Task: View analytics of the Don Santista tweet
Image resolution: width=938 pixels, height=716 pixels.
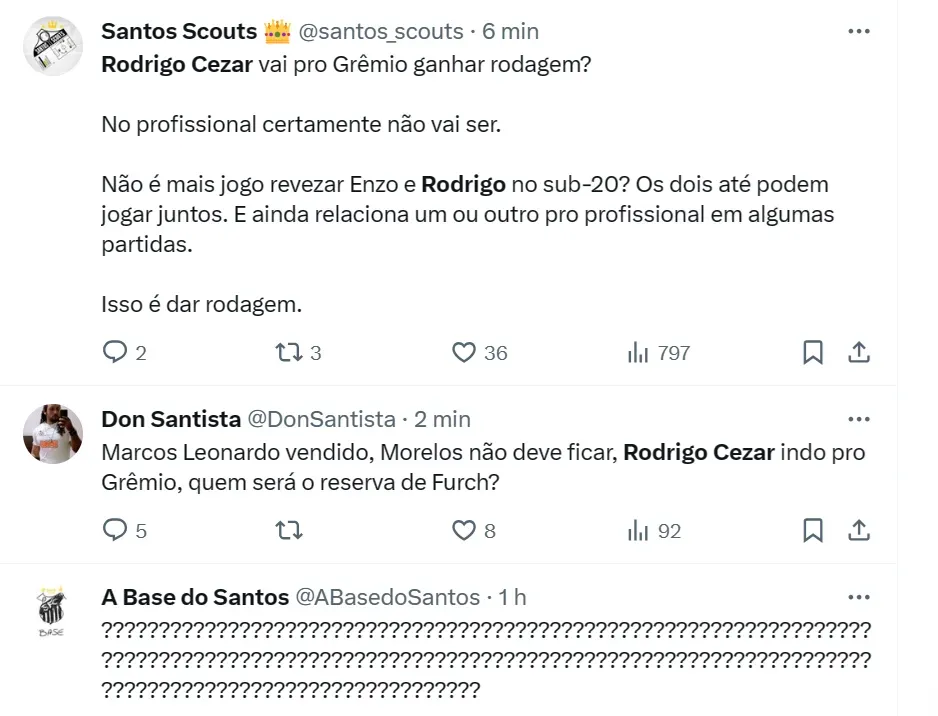Action: coord(638,530)
